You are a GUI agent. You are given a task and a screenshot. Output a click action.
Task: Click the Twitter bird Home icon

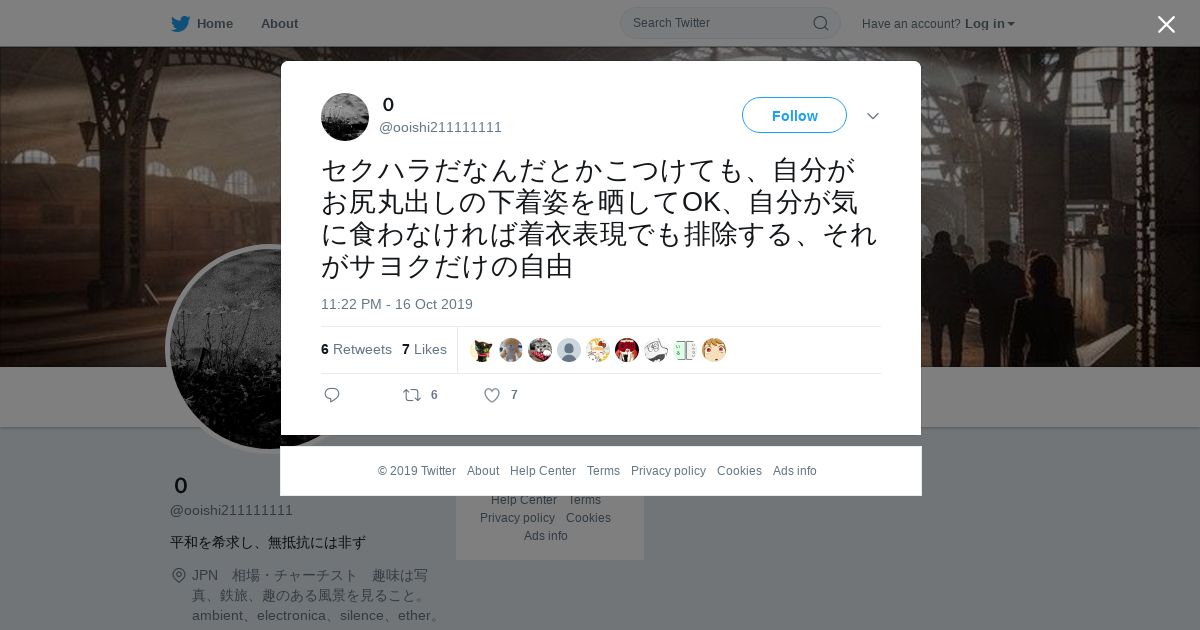(180, 24)
